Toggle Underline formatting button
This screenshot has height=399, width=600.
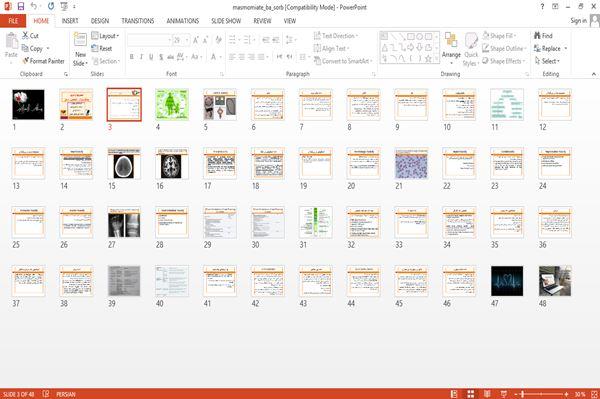[151, 57]
